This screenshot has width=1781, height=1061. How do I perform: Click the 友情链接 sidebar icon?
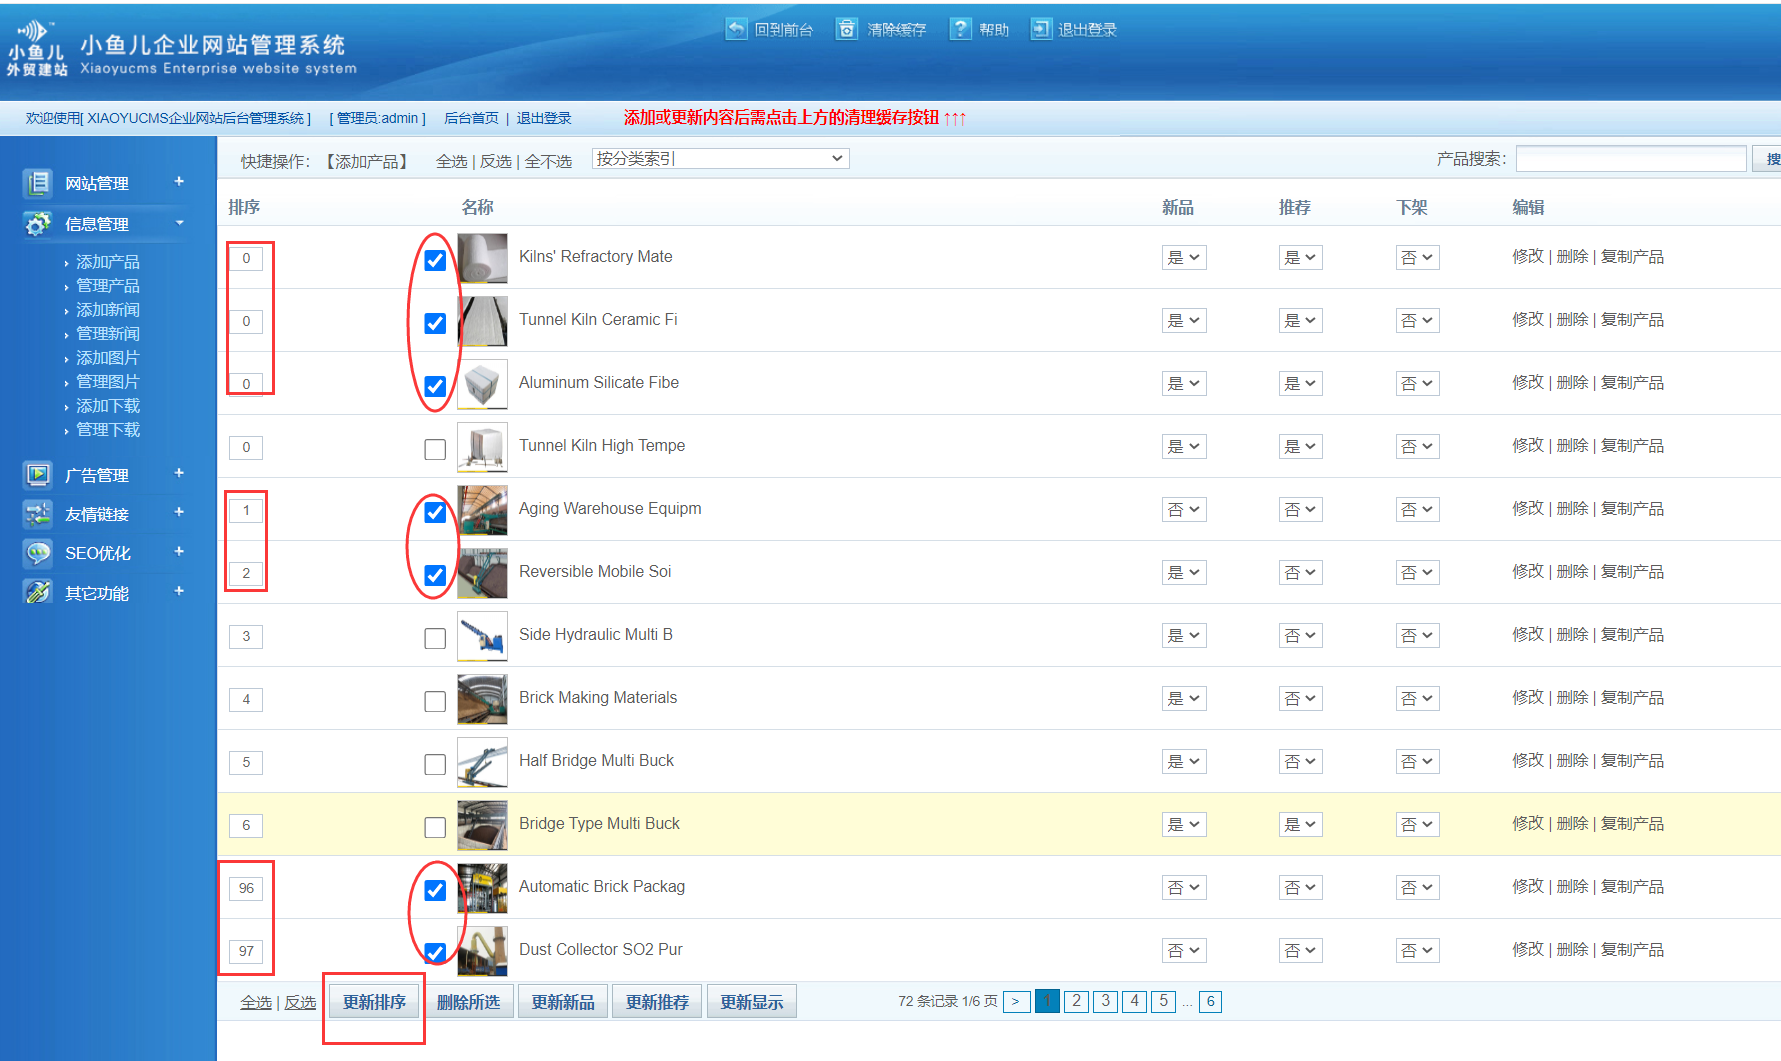[x=38, y=514]
